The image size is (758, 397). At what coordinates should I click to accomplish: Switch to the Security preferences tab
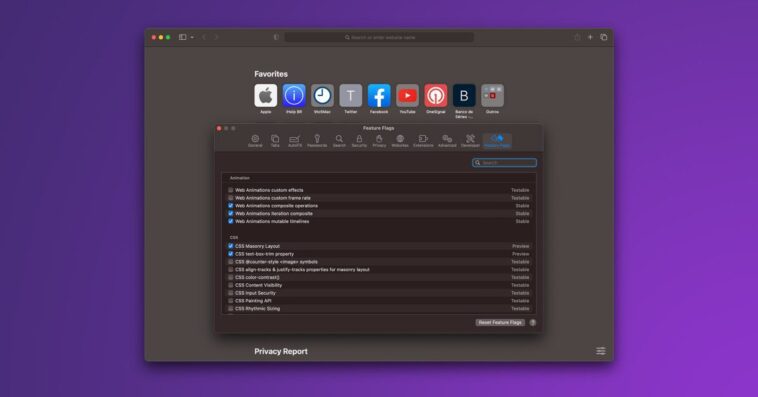pos(359,141)
